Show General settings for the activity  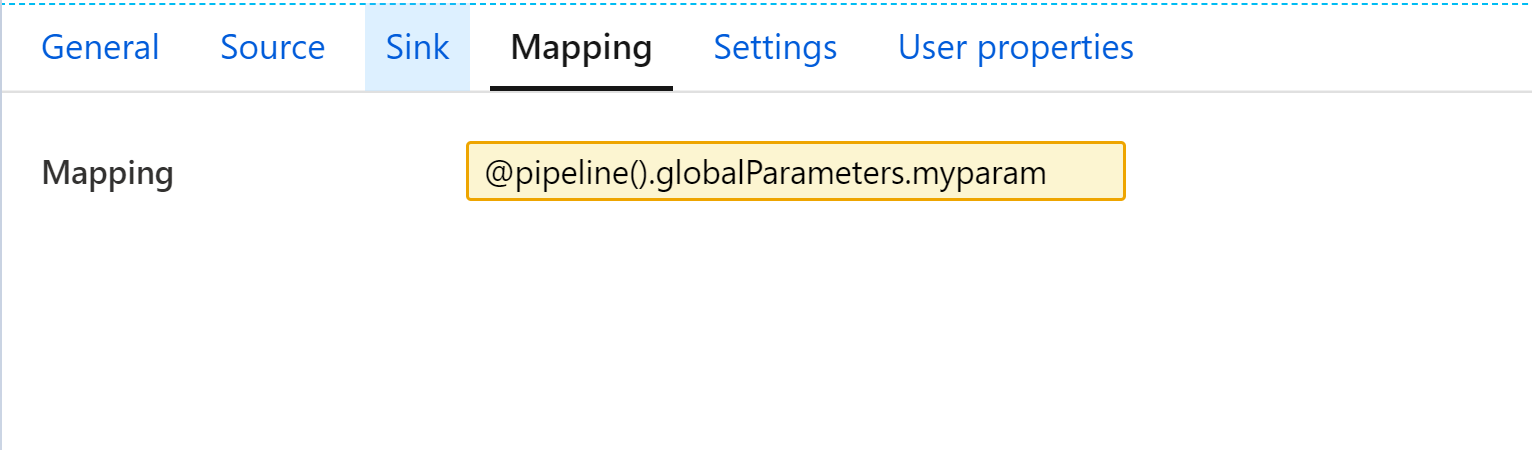(100, 48)
